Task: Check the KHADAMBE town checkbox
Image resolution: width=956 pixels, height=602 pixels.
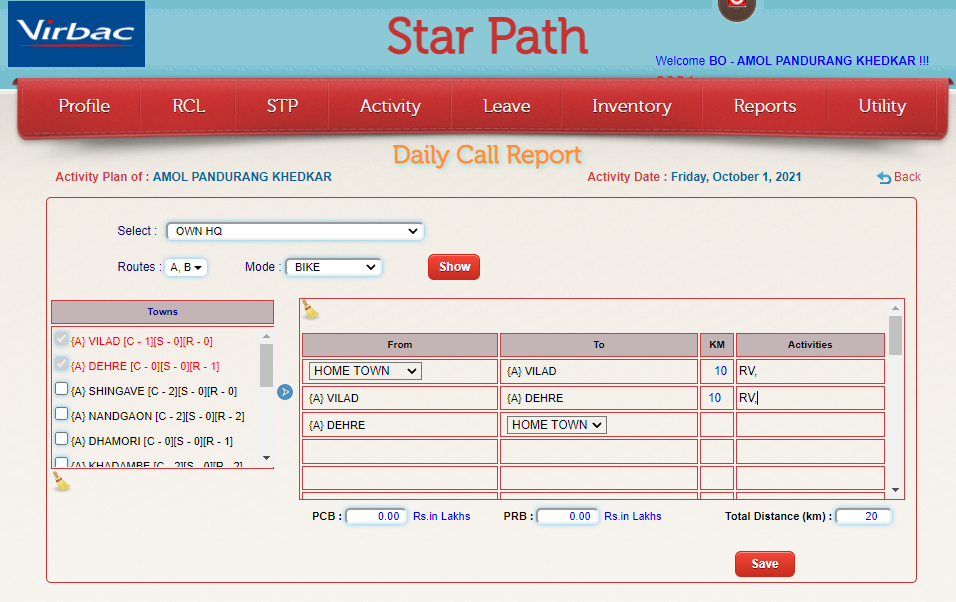Action: [x=61, y=463]
